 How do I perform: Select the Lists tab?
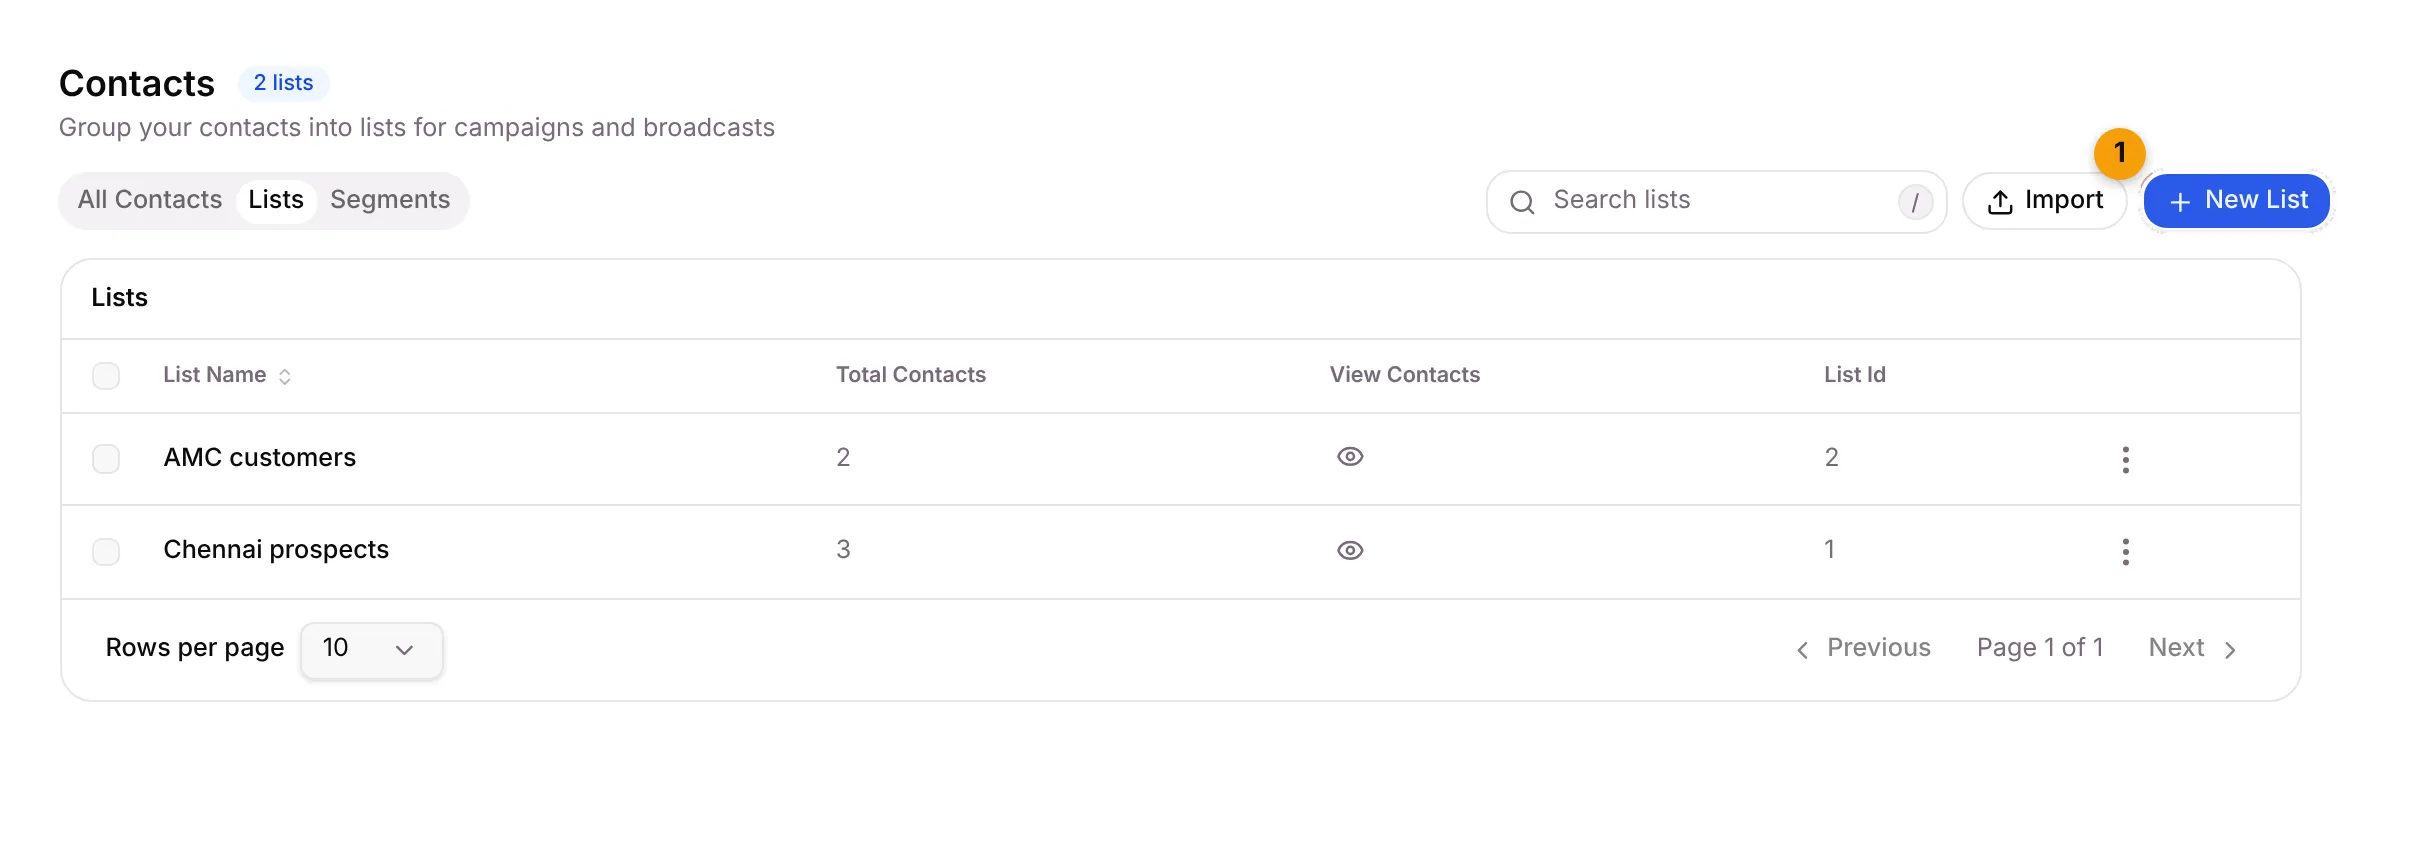[x=276, y=200]
